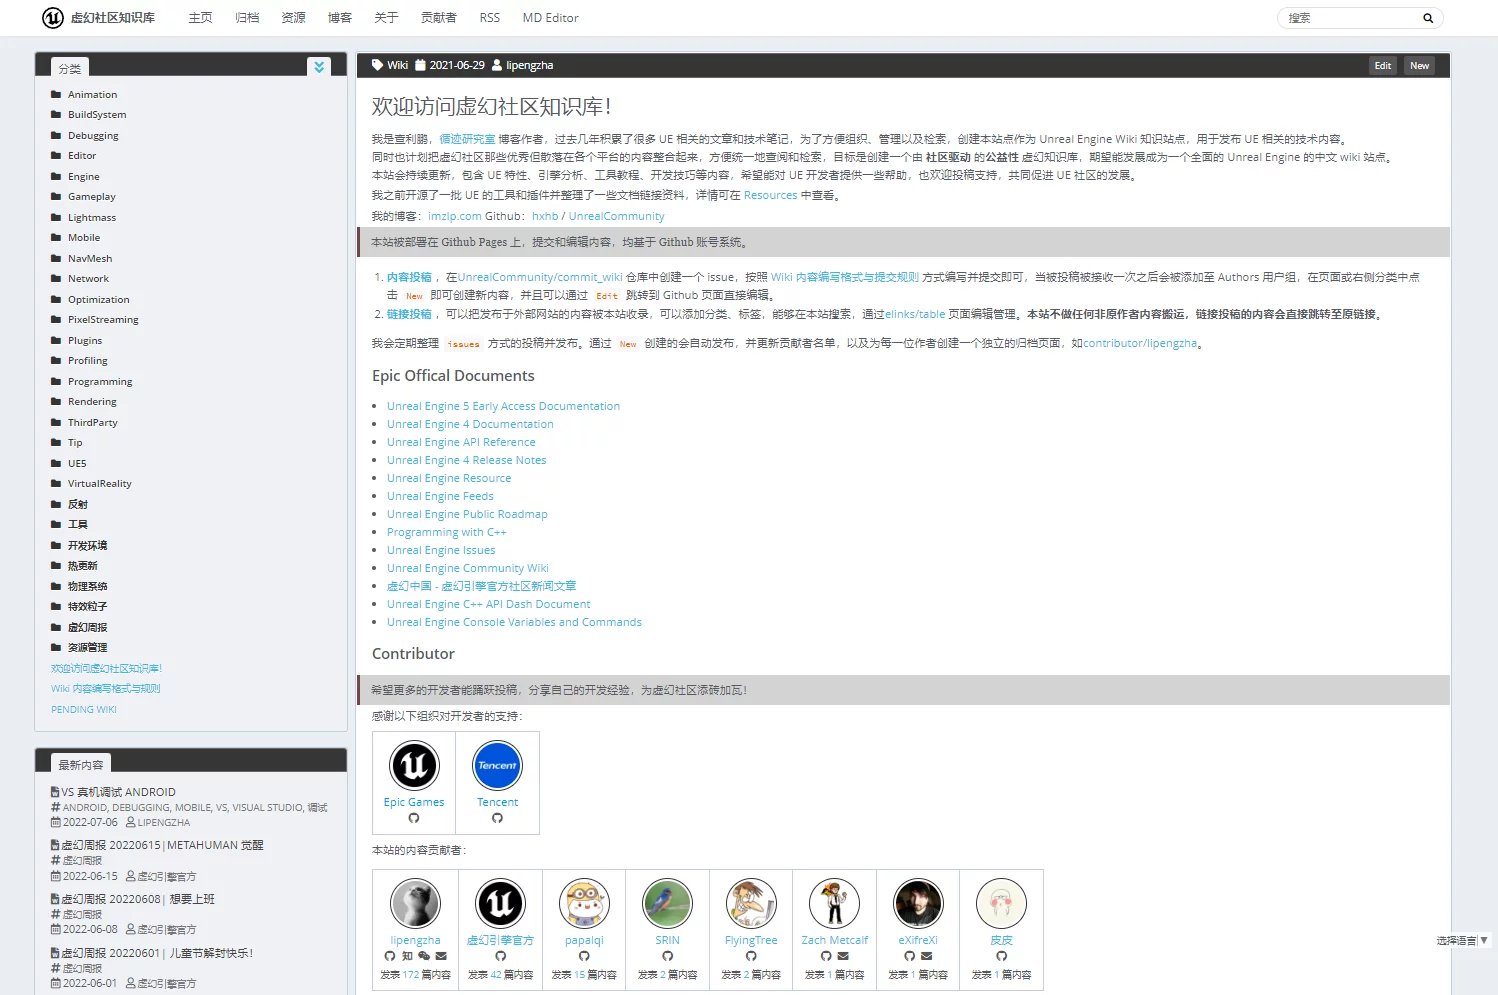This screenshot has width=1498, height=995.
Task: Click the Tencent logo avatar
Action: (x=497, y=766)
